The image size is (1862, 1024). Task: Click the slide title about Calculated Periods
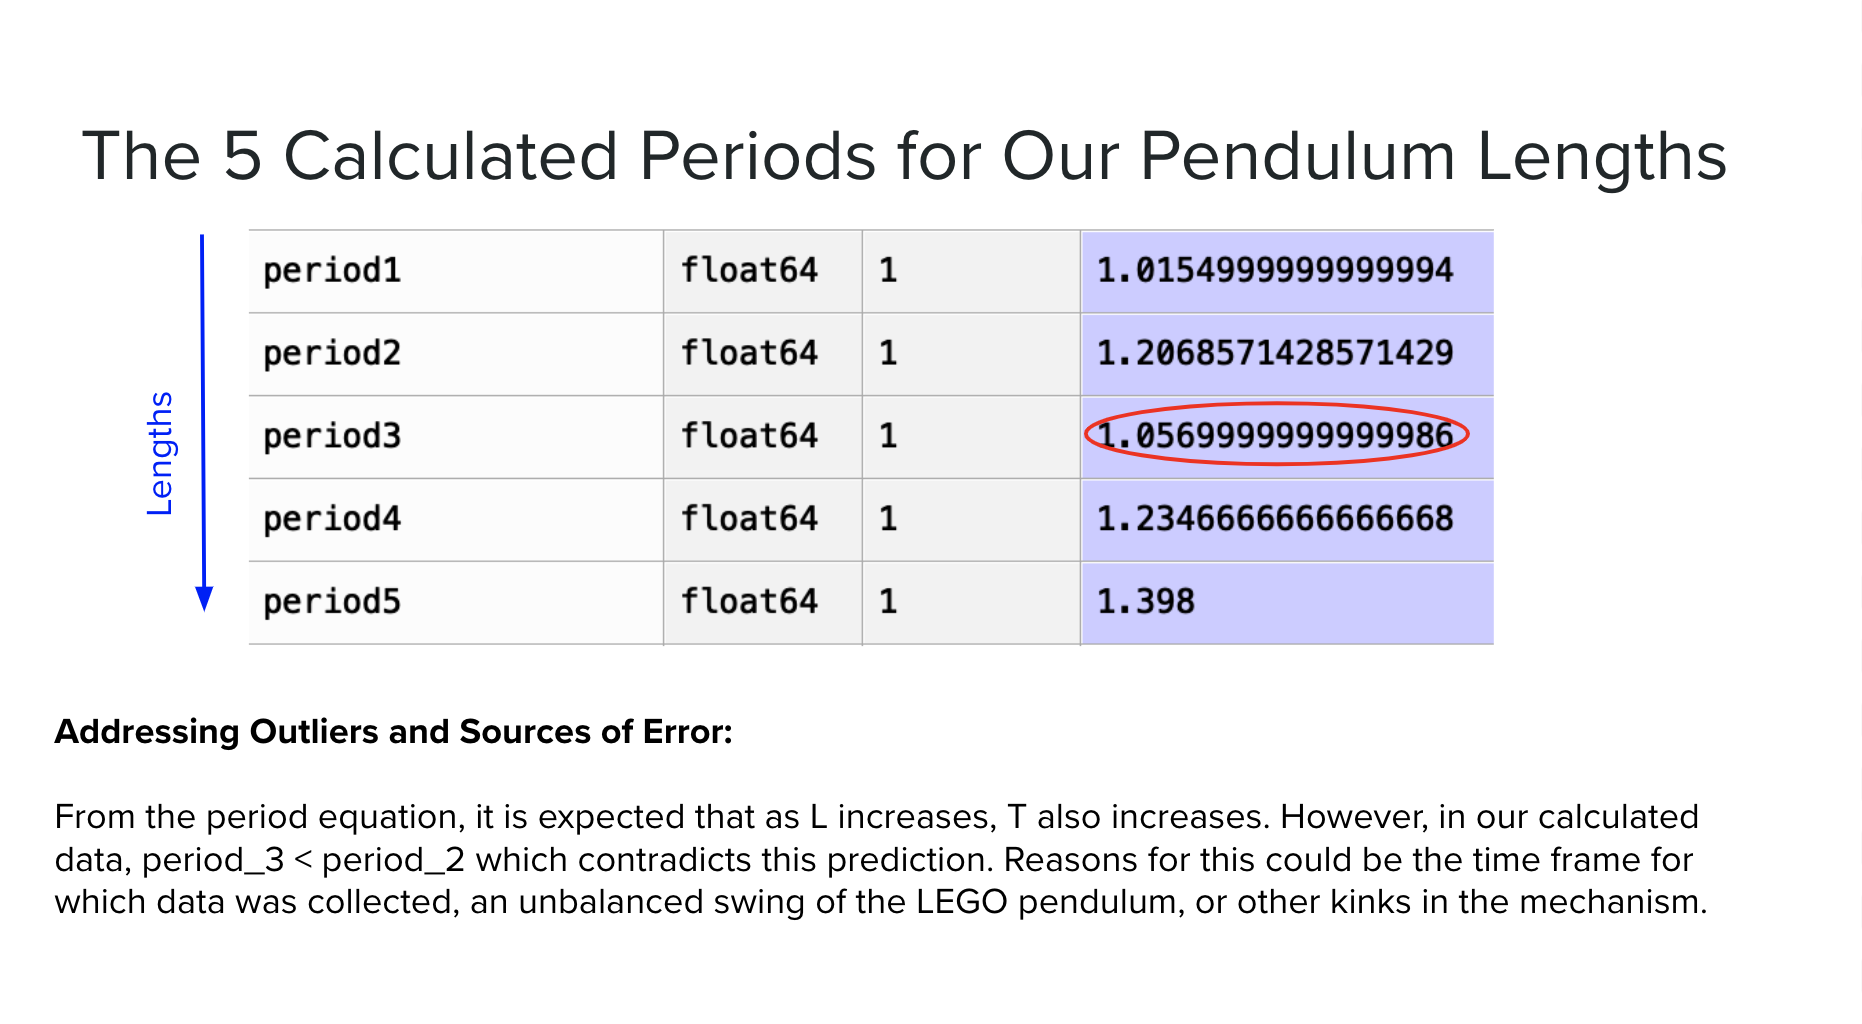pyautogui.click(x=904, y=158)
